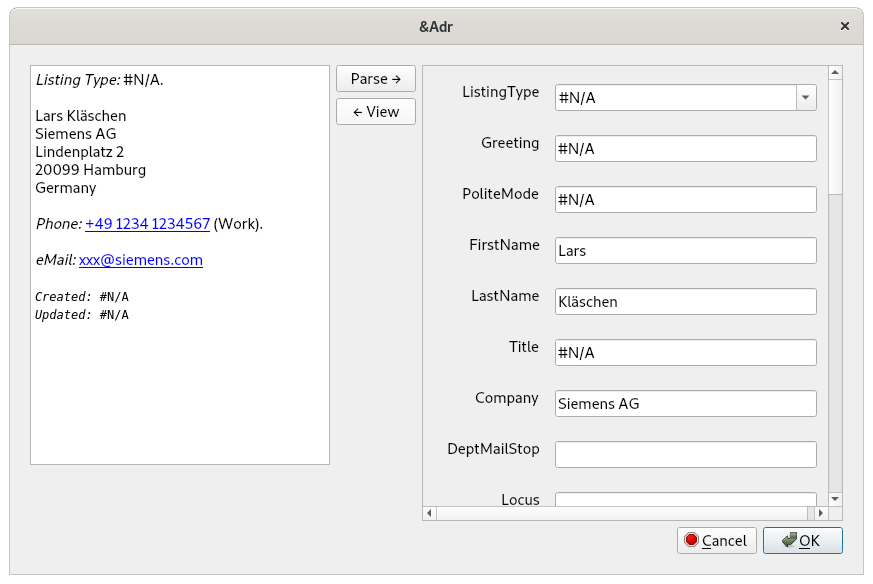
Task: Open the email link xxx@siemens.com
Action: pyautogui.click(x=141, y=259)
